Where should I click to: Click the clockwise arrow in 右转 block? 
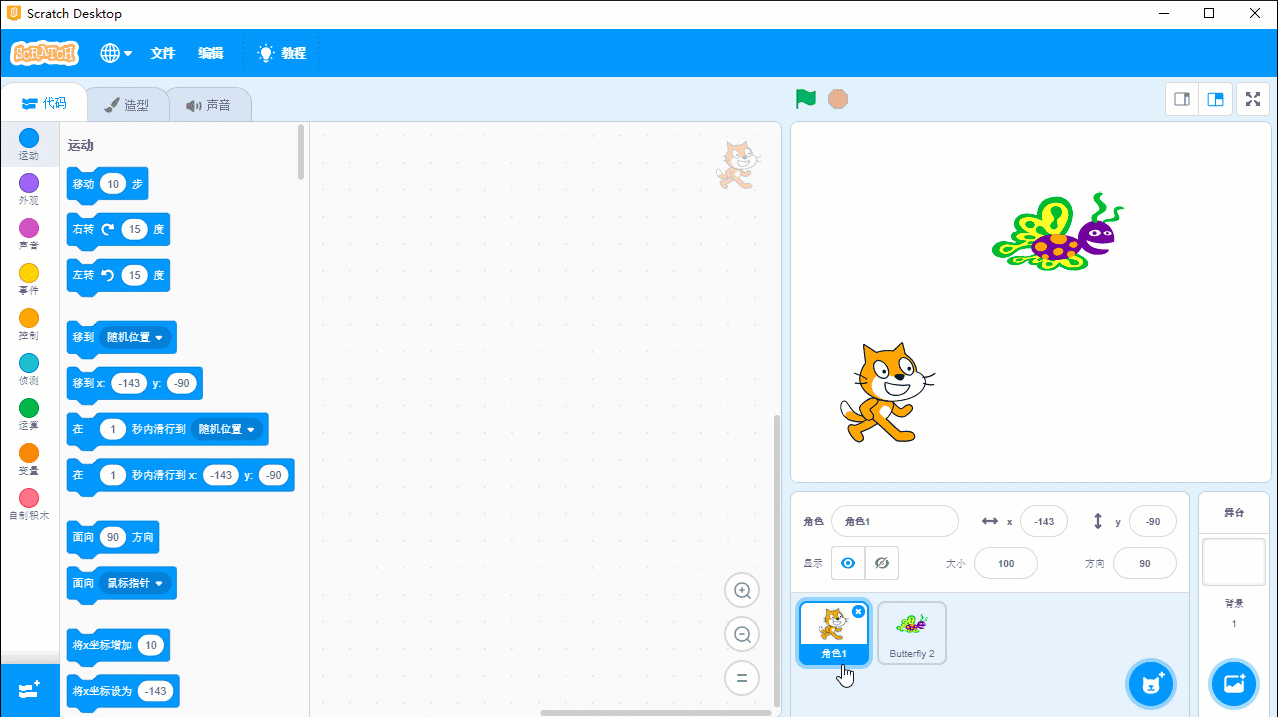click(108, 229)
